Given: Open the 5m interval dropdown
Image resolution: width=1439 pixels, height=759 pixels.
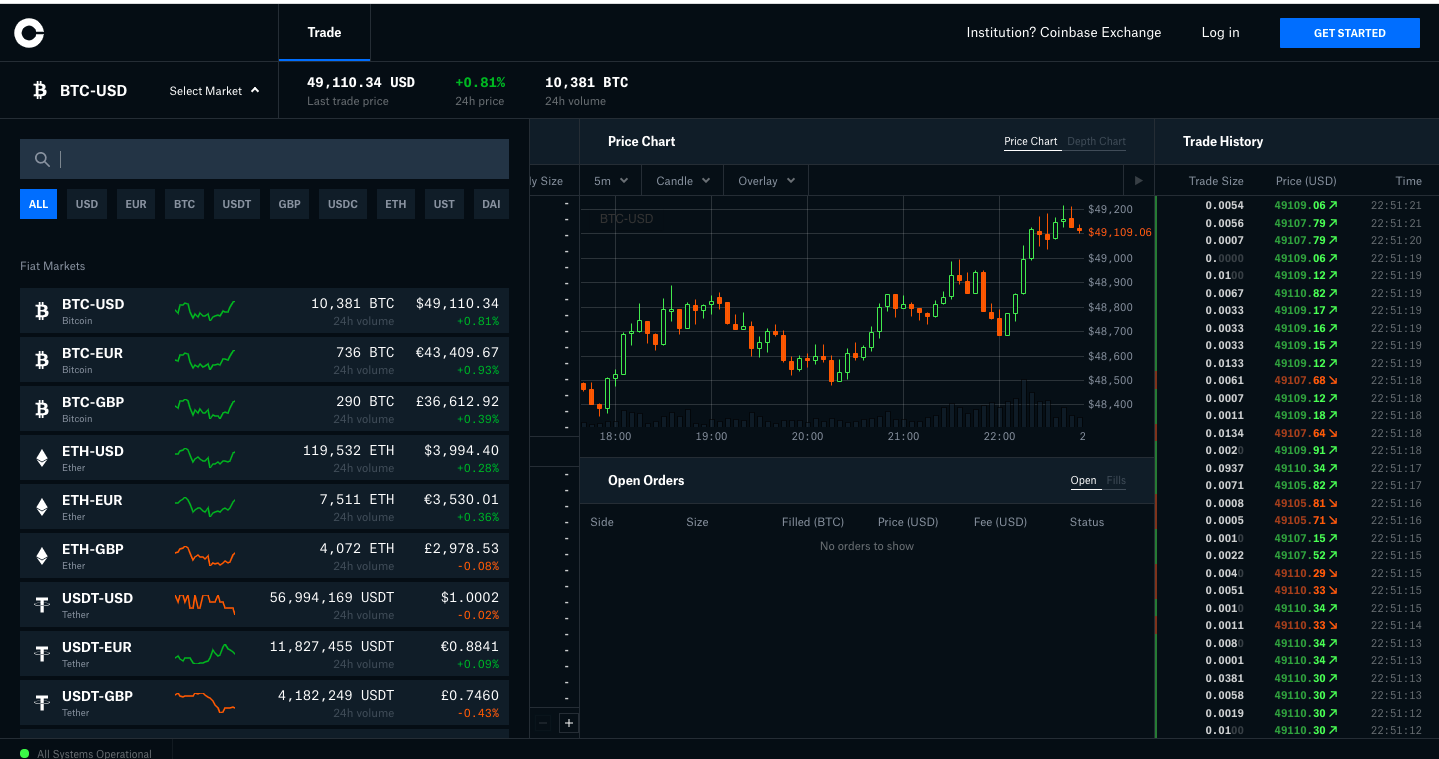Looking at the screenshot, I should 611,181.
